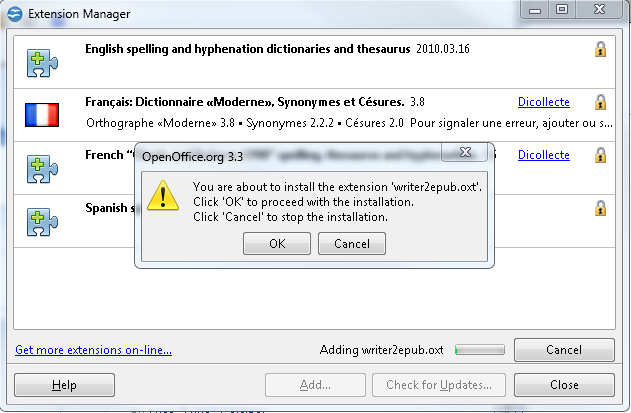Click the OpenOffice logo in the title bar
631x413 pixels.
click(15, 14)
